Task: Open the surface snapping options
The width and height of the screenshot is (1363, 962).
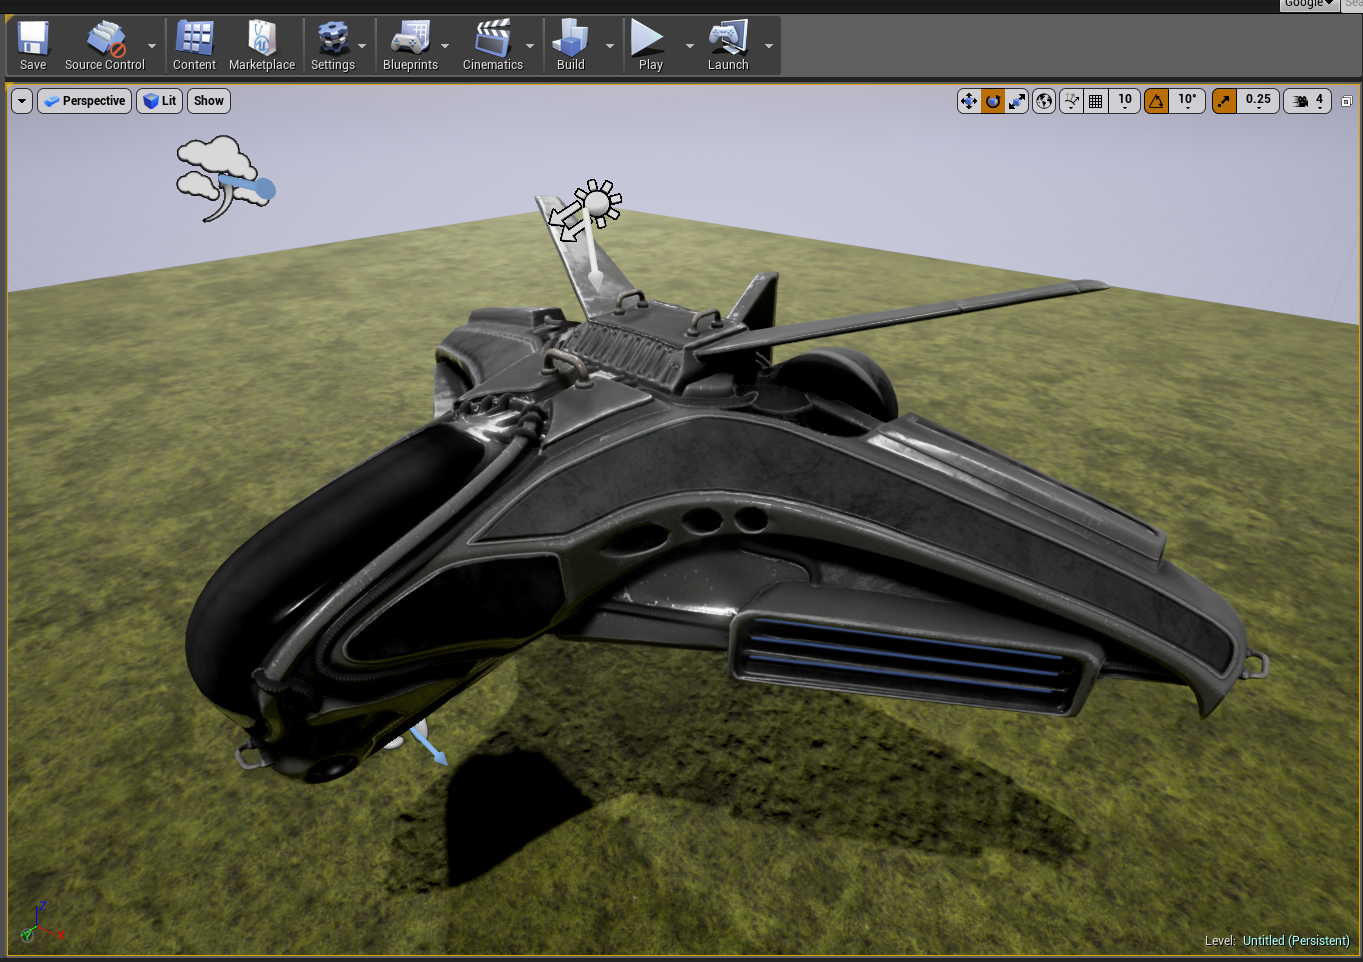Action: point(1071,101)
